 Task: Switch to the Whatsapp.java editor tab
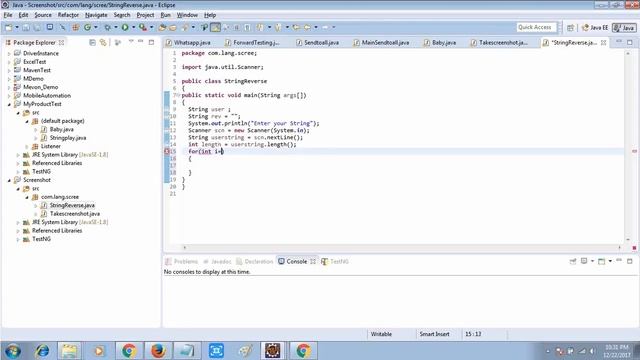tap(188, 42)
